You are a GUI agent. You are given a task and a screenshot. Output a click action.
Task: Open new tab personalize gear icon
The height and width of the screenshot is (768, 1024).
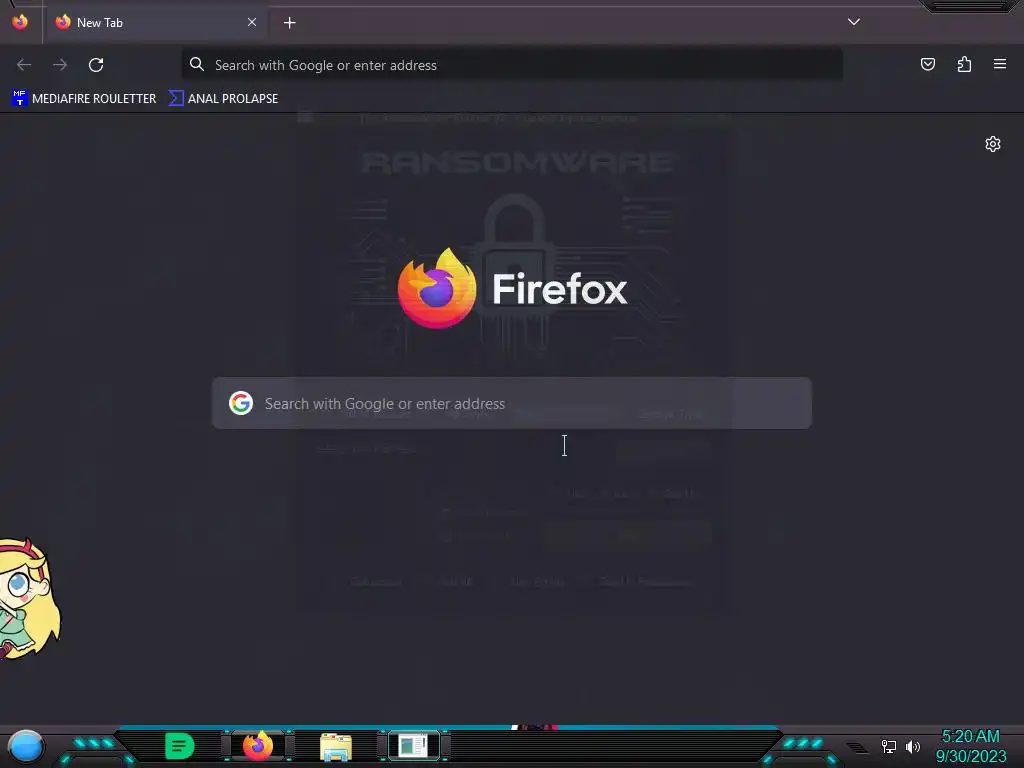[993, 144]
